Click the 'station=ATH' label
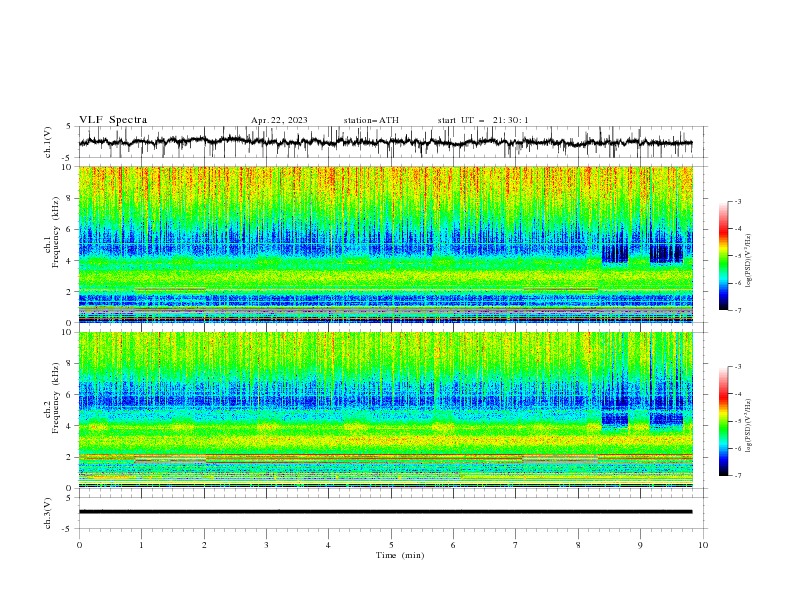The width and height of the screenshot is (792, 612). pos(371,120)
